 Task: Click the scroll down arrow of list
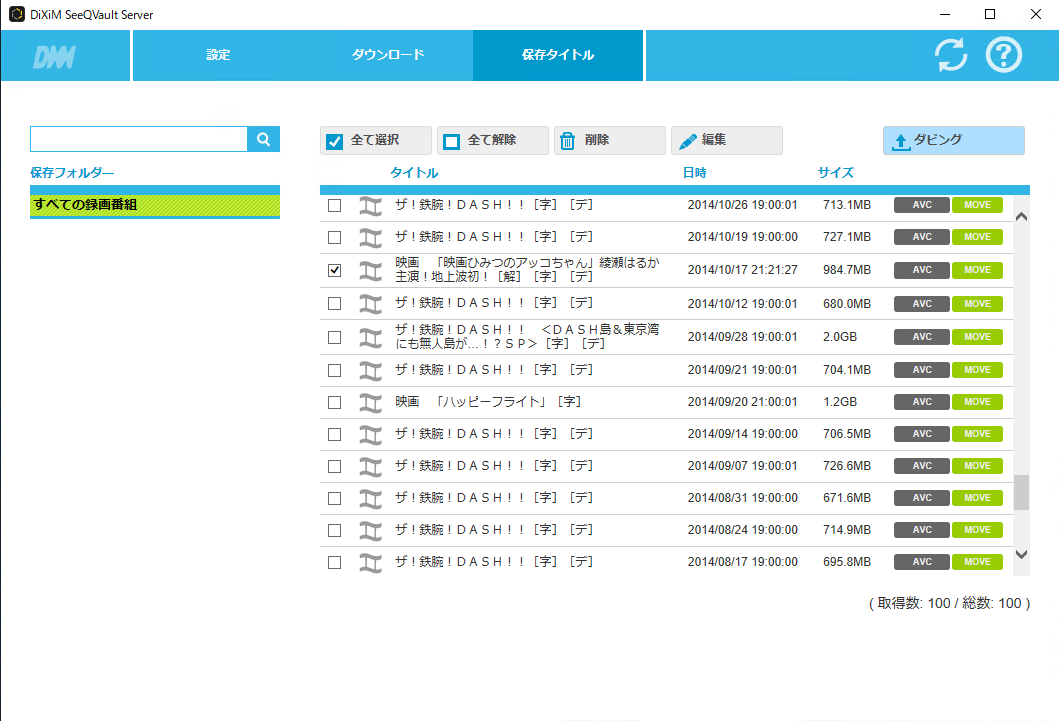(1021, 554)
